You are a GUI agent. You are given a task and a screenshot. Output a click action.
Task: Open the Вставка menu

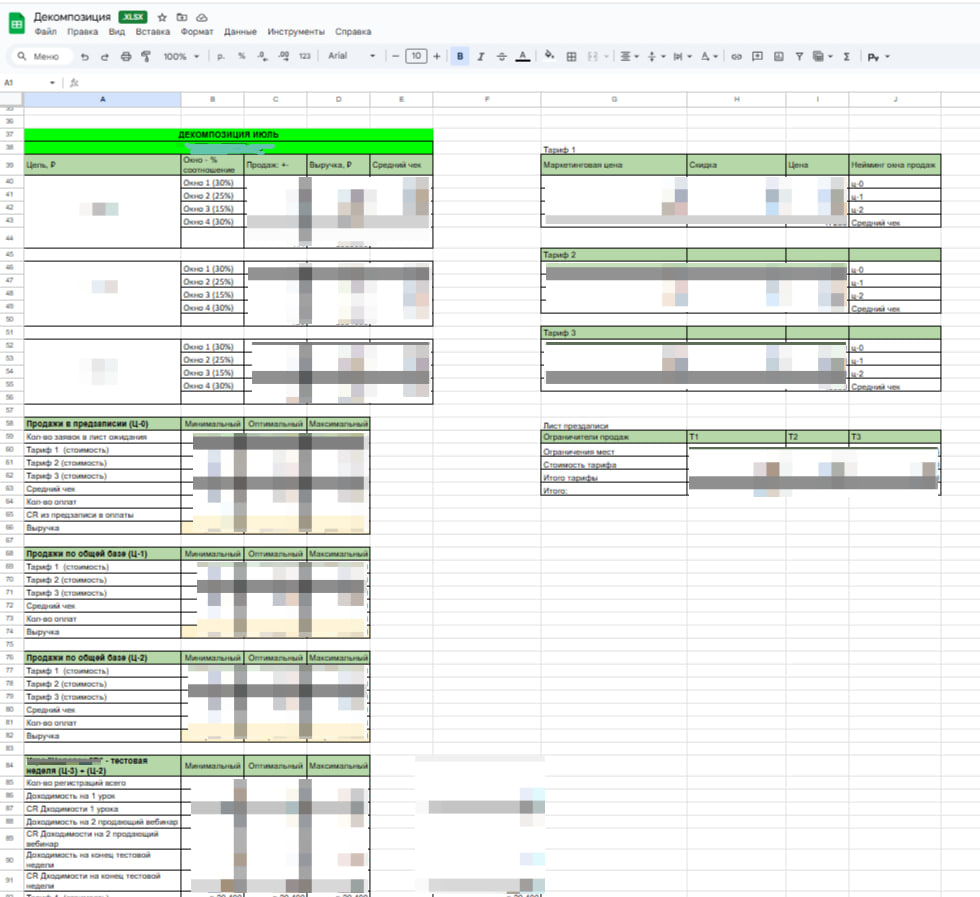click(x=153, y=32)
